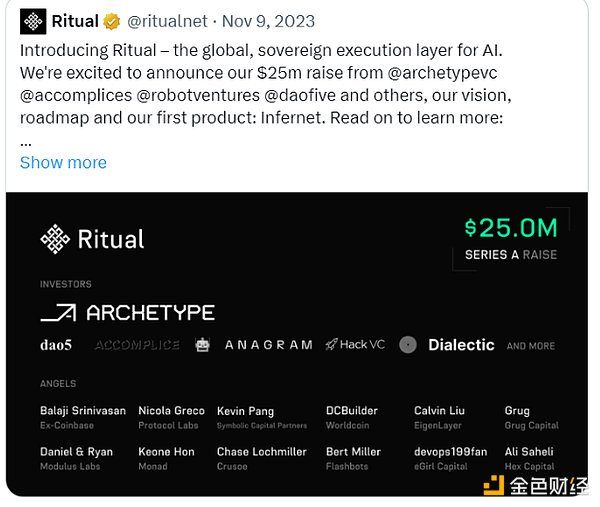This screenshot has width=600, height=507.
Task: Click the Jinse Finance watermark logo
Action: [494, 485]
